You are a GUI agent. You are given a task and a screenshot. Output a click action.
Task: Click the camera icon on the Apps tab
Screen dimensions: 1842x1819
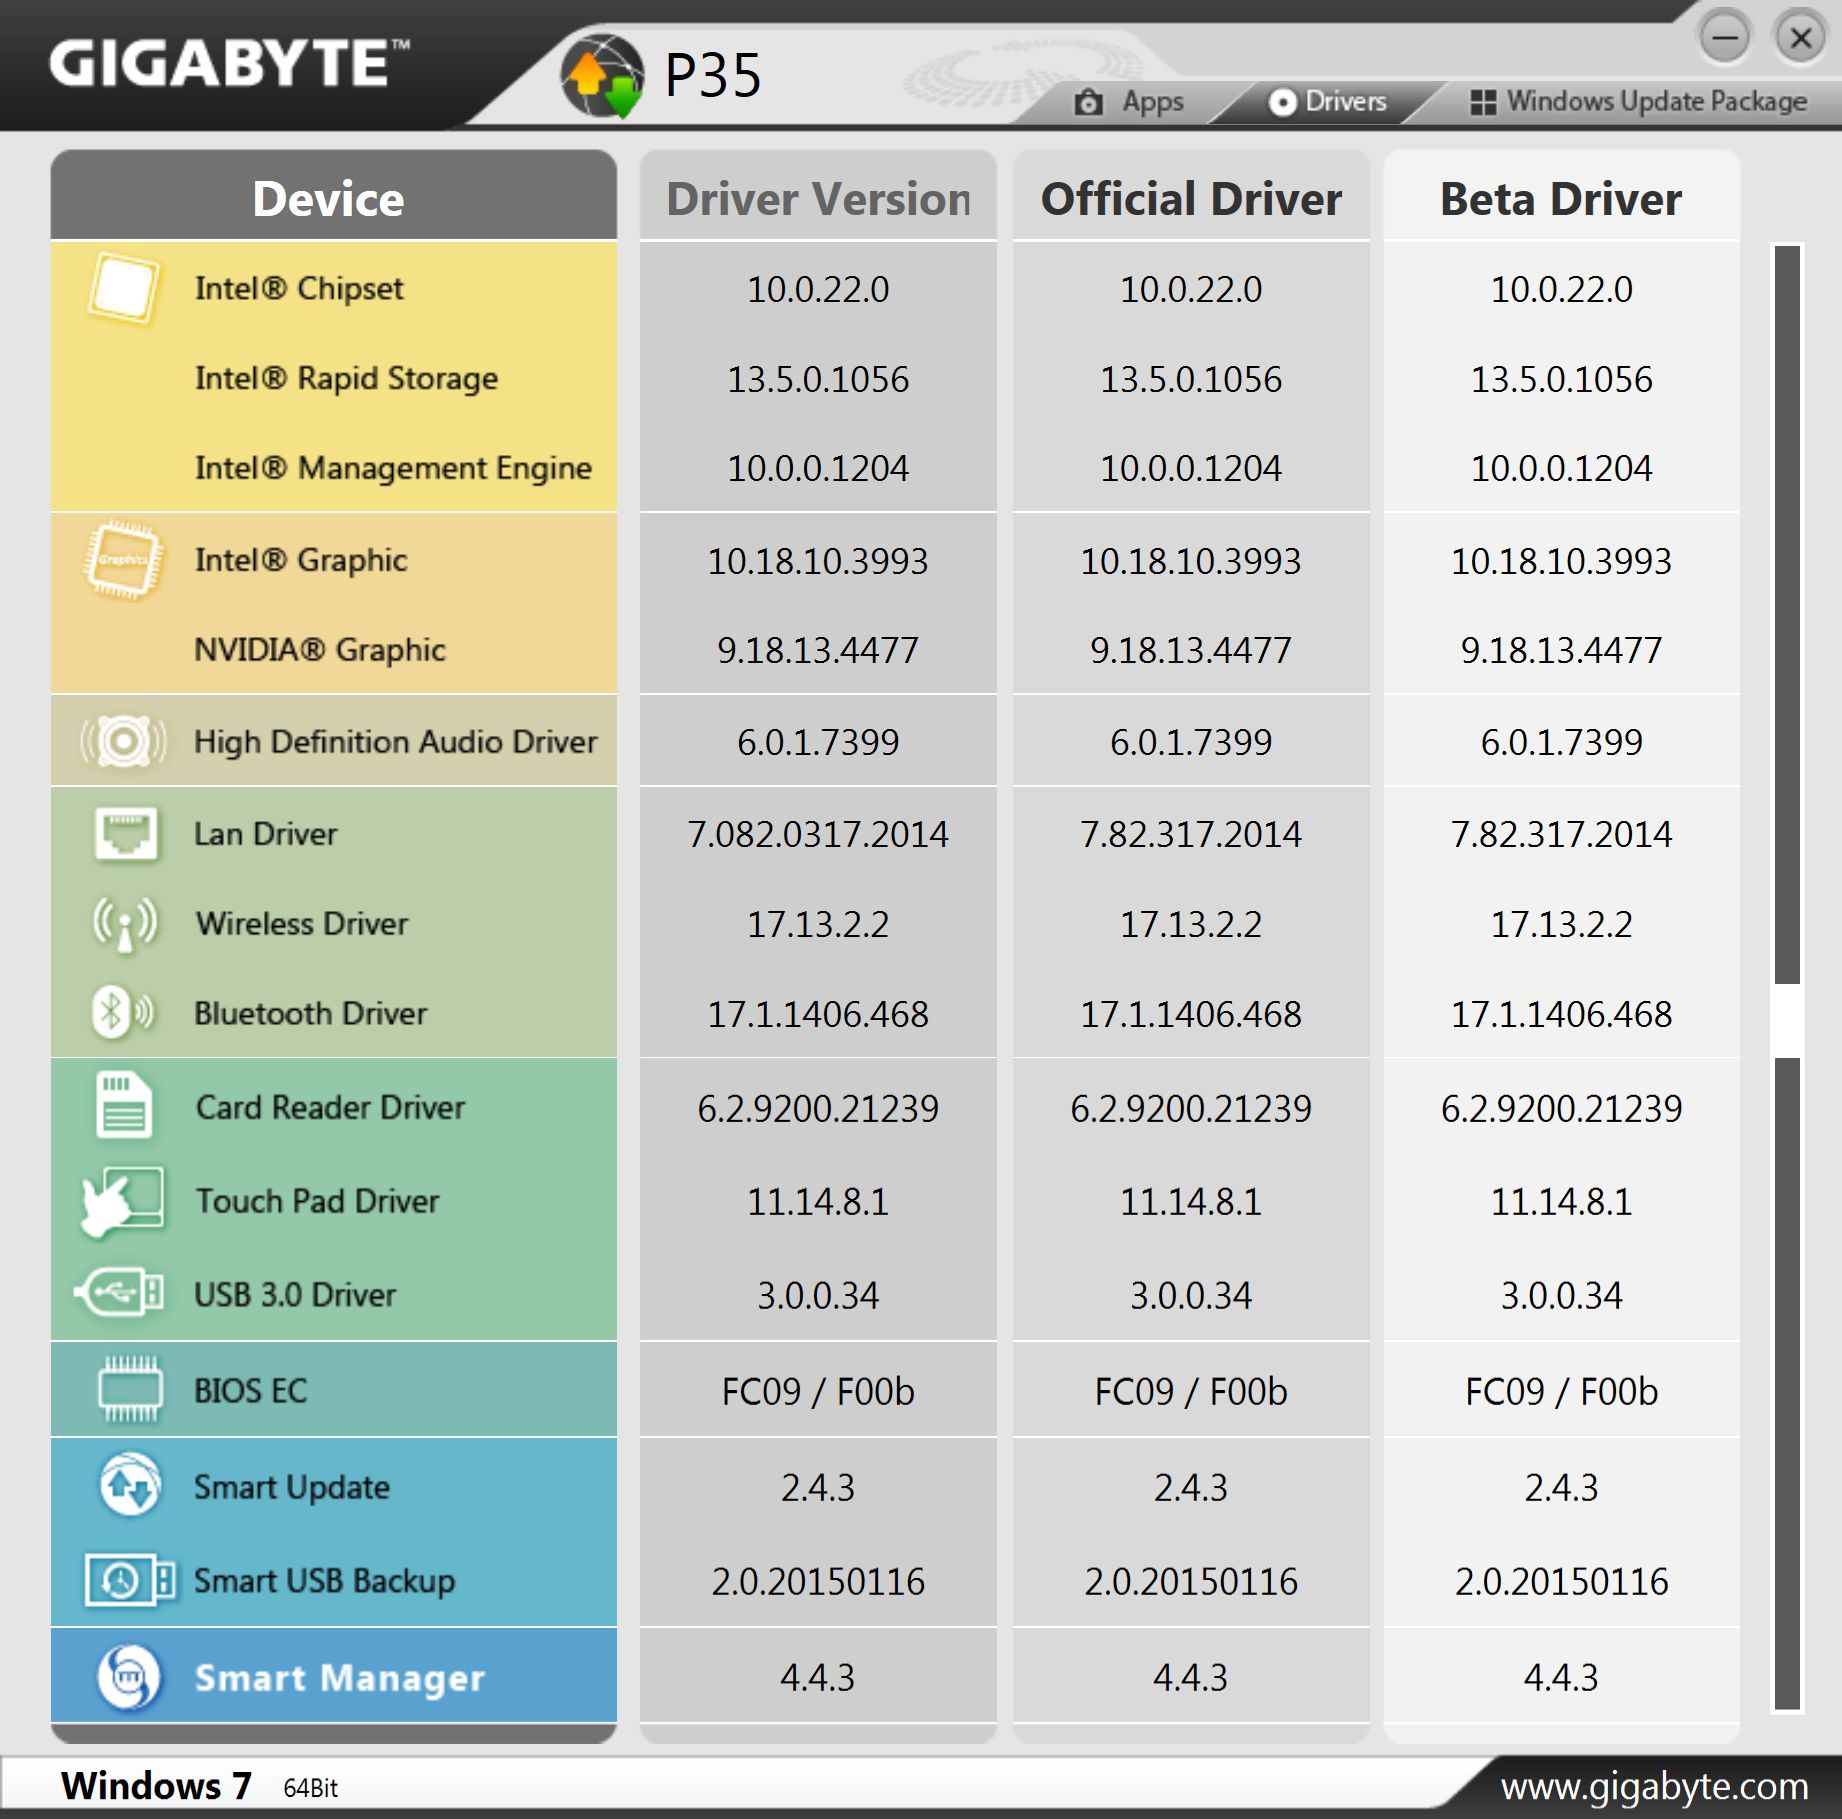(1088, 101)
